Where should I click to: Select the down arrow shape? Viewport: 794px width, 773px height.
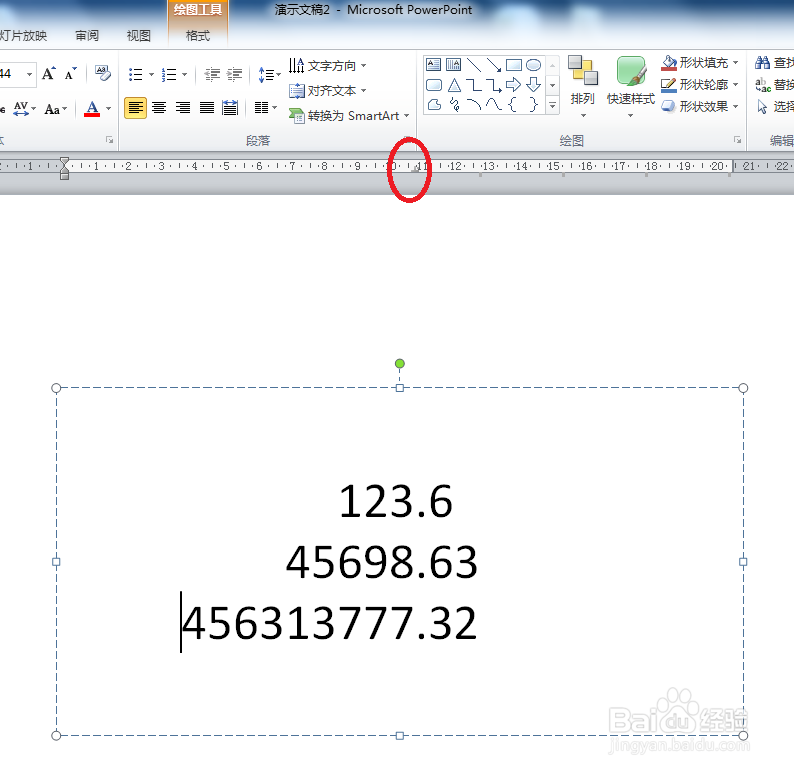coord(533,85)
